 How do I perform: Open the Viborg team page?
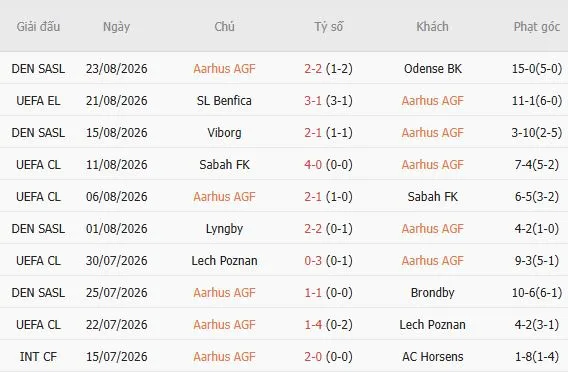point(224,133)
